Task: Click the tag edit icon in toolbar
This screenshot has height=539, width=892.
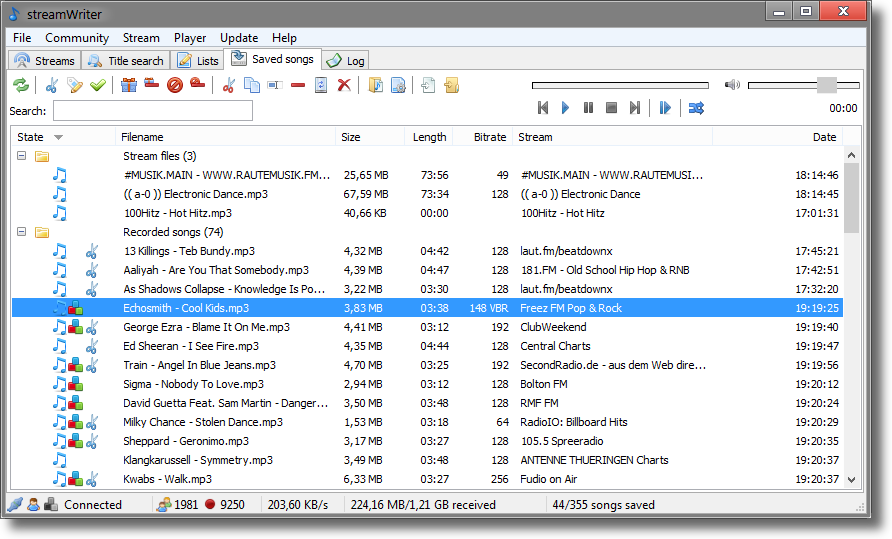Action: (x=74, y=85)
